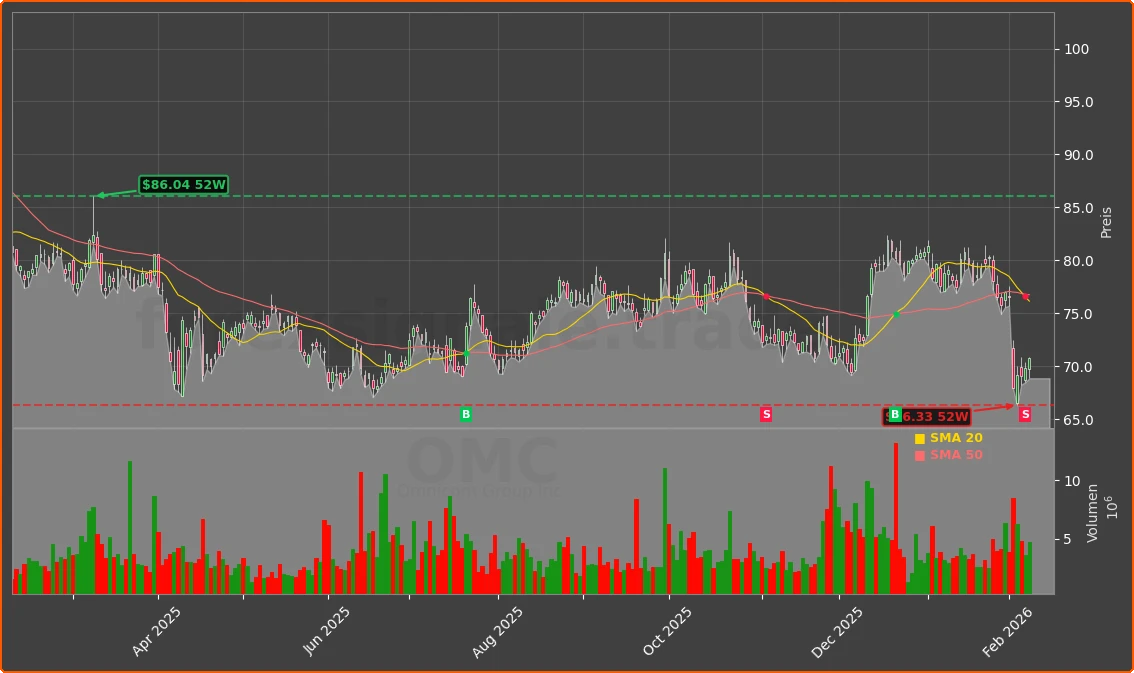This screenshot has height=673, width=1134.
Task: Toggle the green dashed 52-week high line
Action: 500,195
